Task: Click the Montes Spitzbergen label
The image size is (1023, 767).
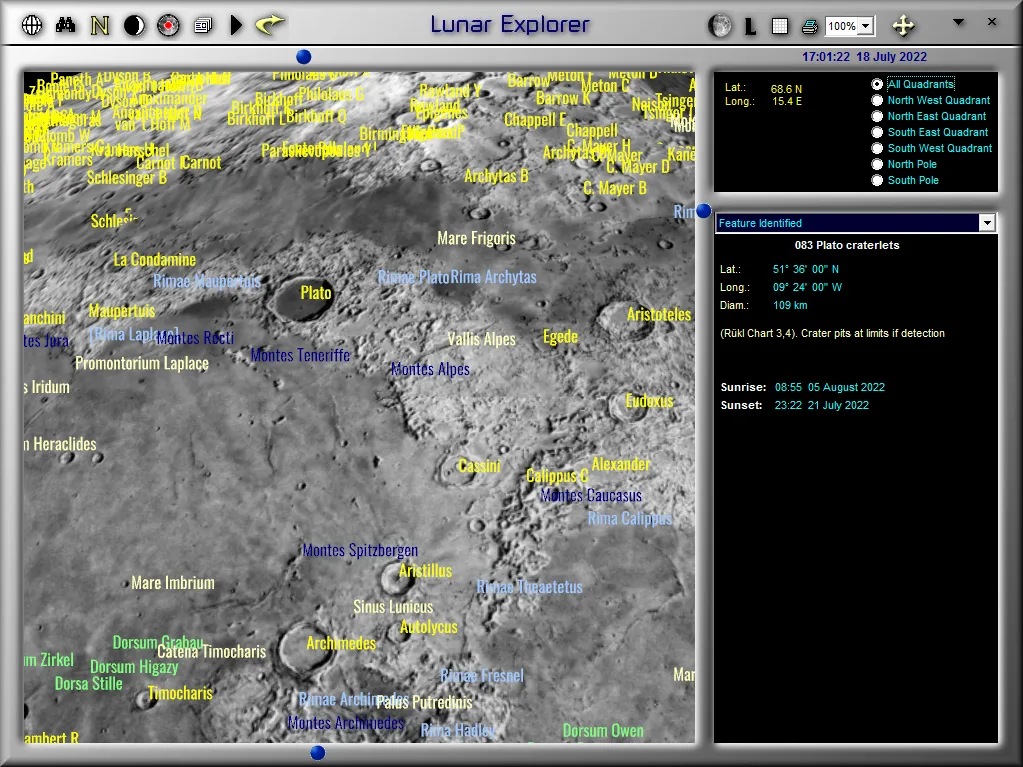Action: coord(360,550)
